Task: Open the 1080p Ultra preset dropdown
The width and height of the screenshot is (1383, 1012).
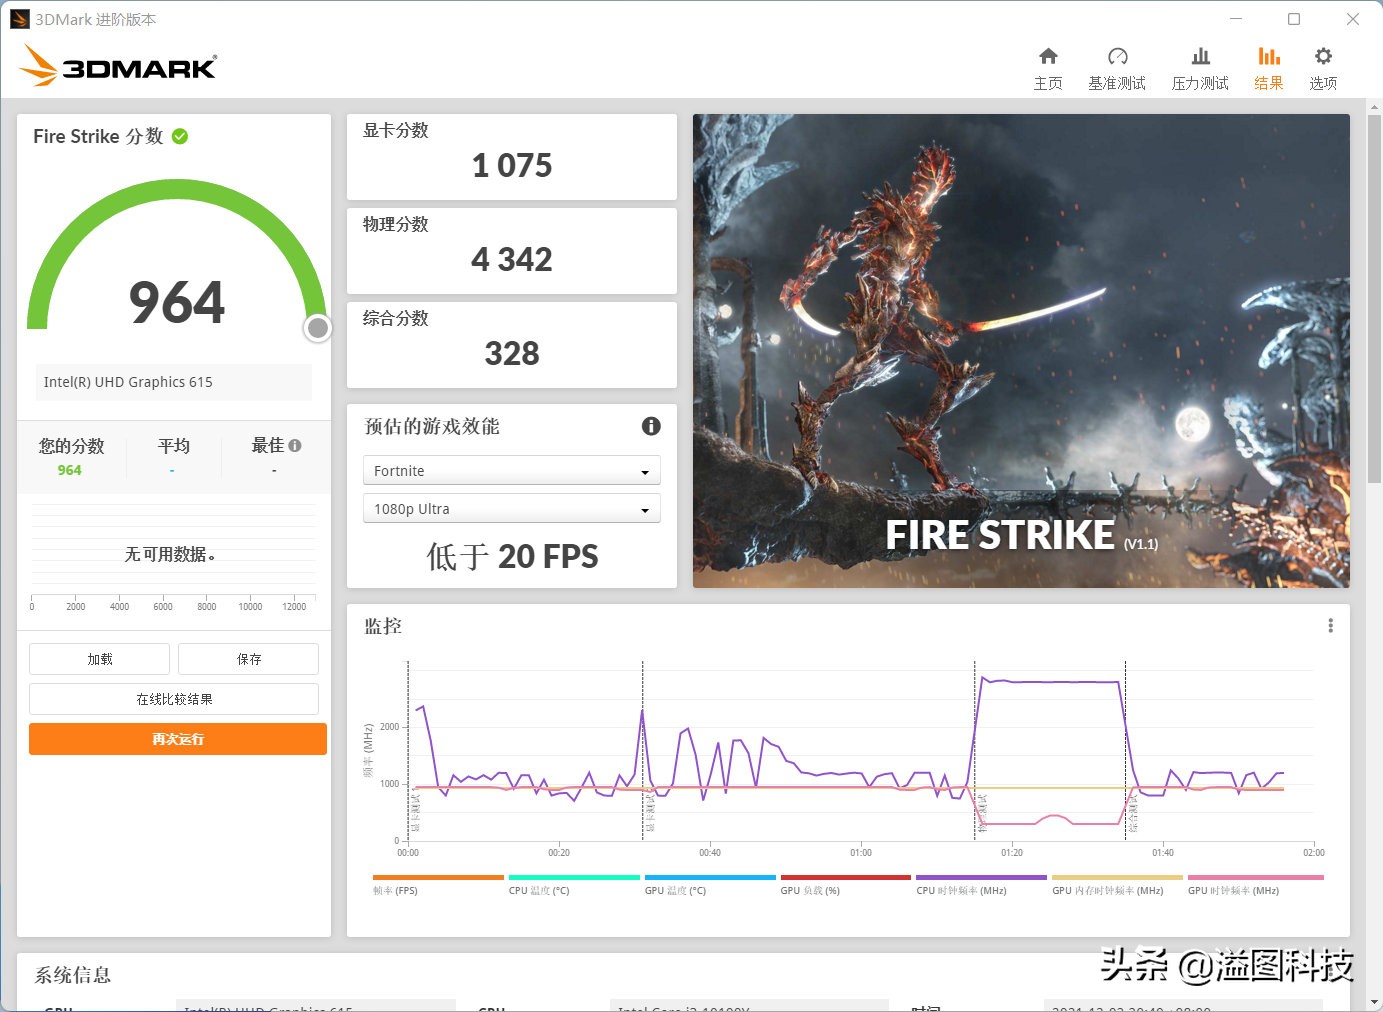Action: coord(512,509)
